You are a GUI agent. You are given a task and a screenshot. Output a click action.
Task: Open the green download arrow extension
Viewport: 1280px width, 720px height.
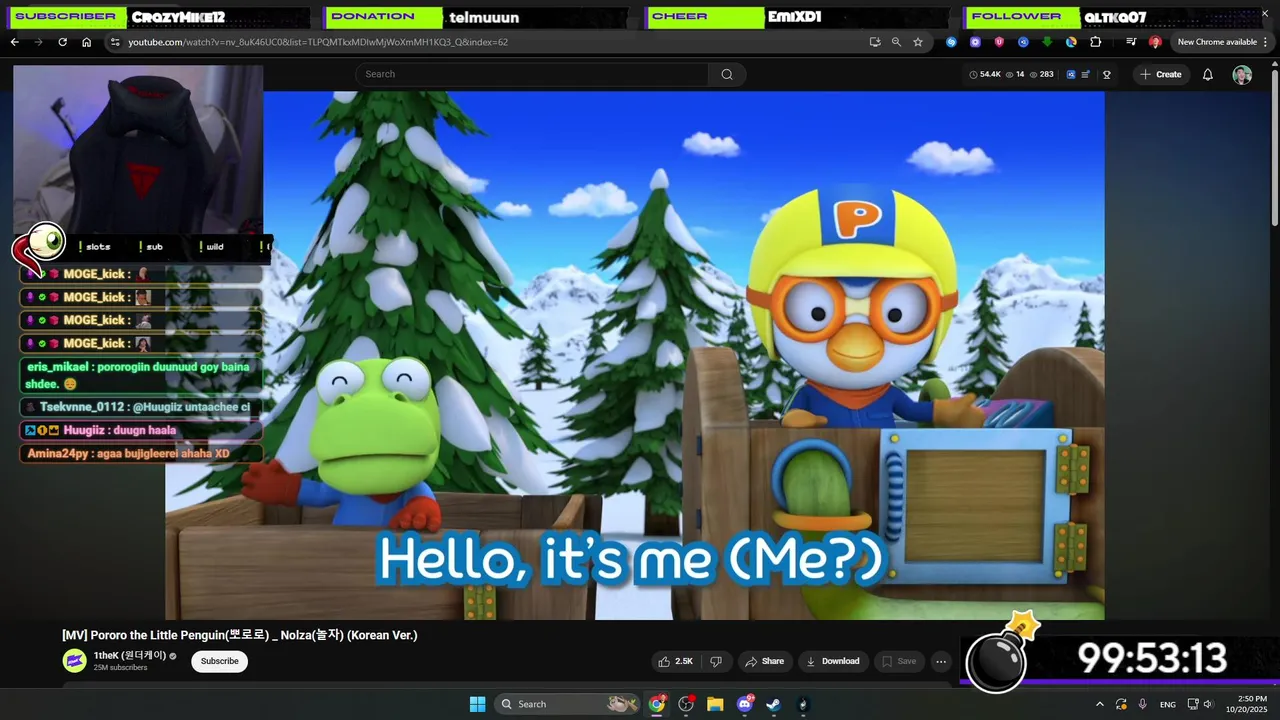tap(1047, 42)
